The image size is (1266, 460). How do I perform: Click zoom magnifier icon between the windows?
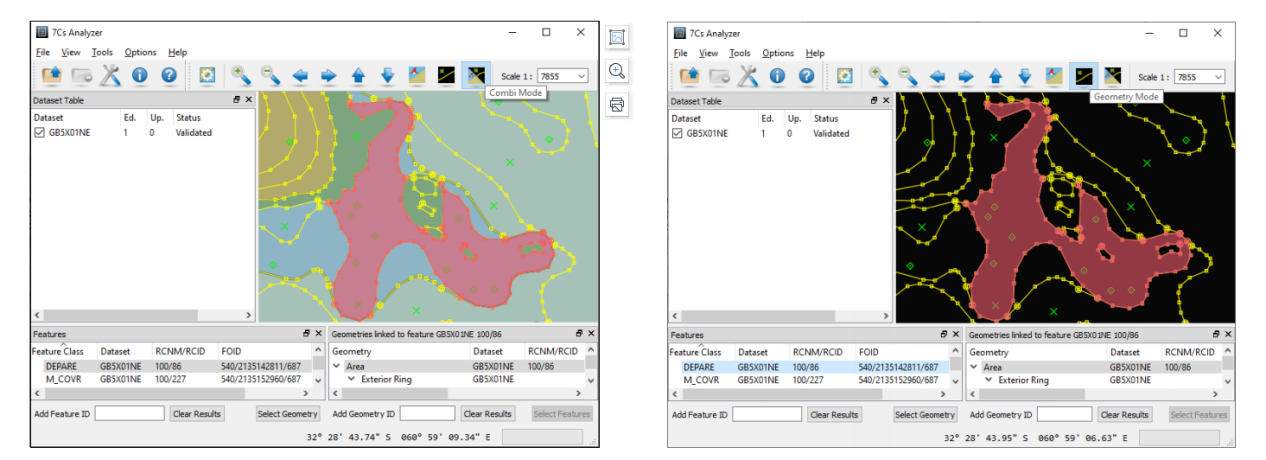coord(617,71)
